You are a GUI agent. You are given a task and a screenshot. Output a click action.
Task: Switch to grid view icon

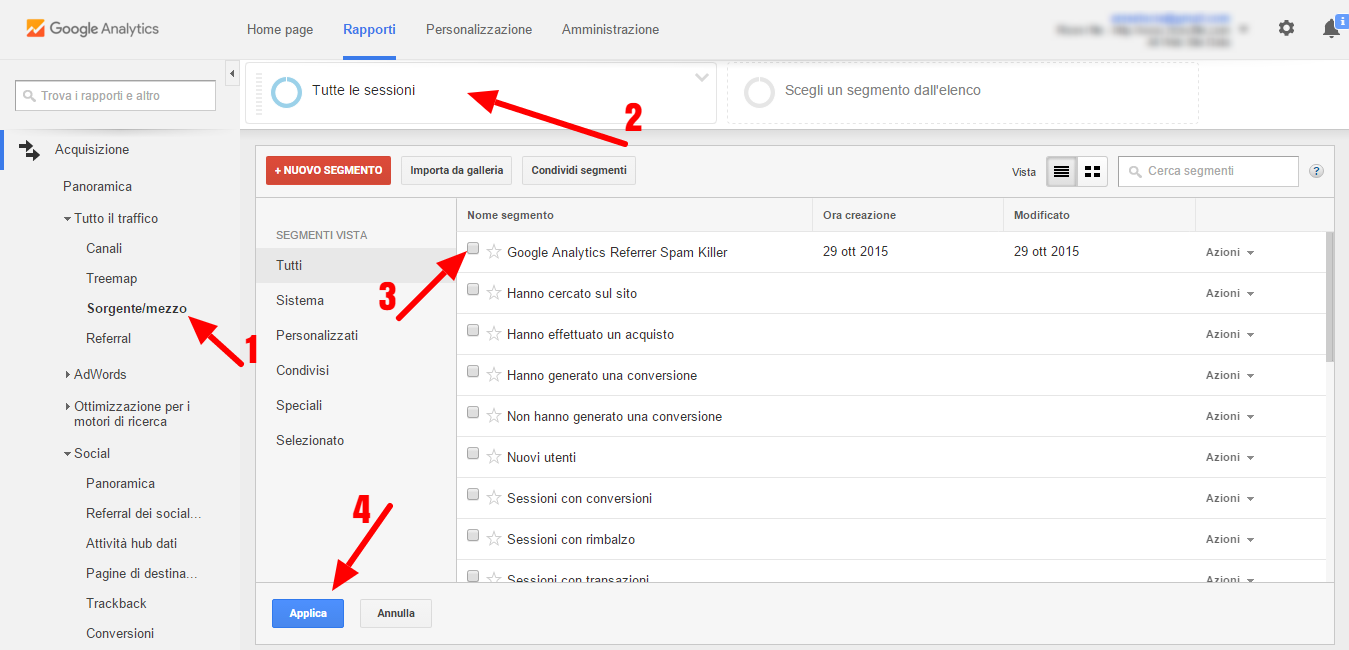[x=1092, y=172]
